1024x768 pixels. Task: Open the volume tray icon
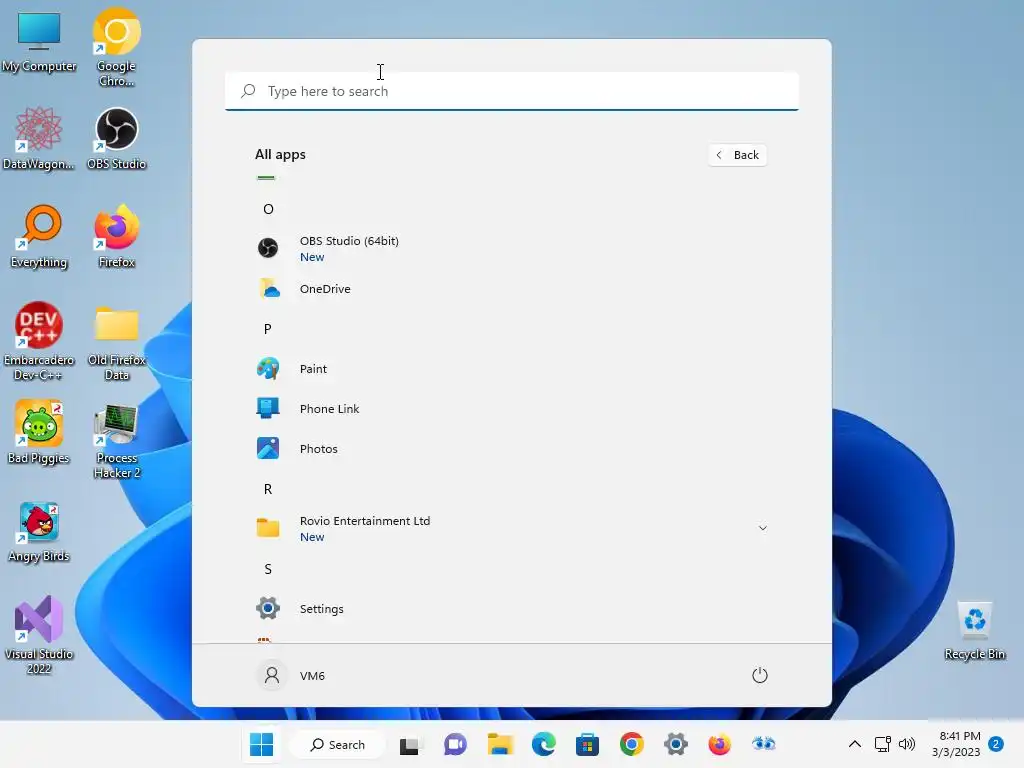[907, 744]
